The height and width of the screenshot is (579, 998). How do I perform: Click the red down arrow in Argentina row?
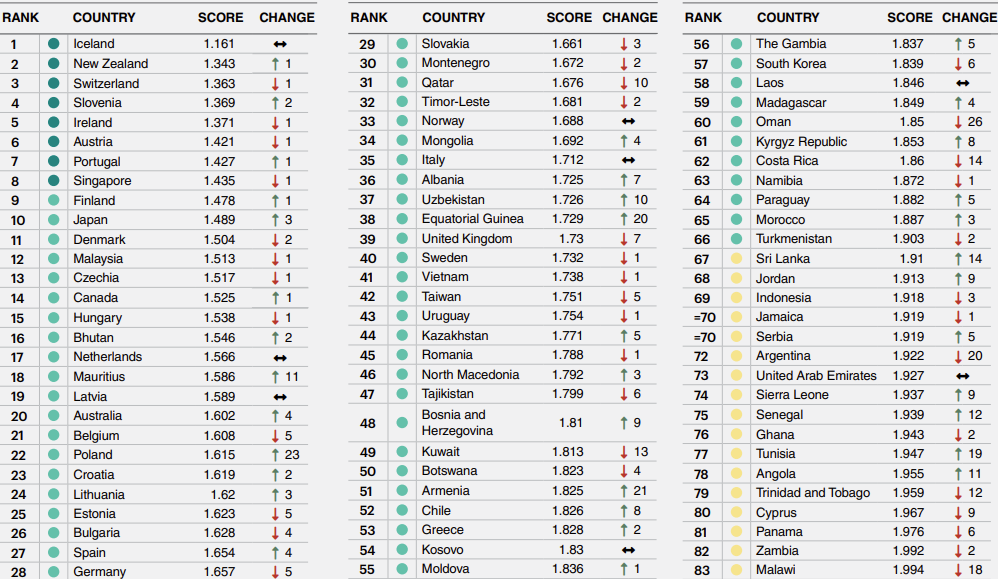(x=958, y=356)
